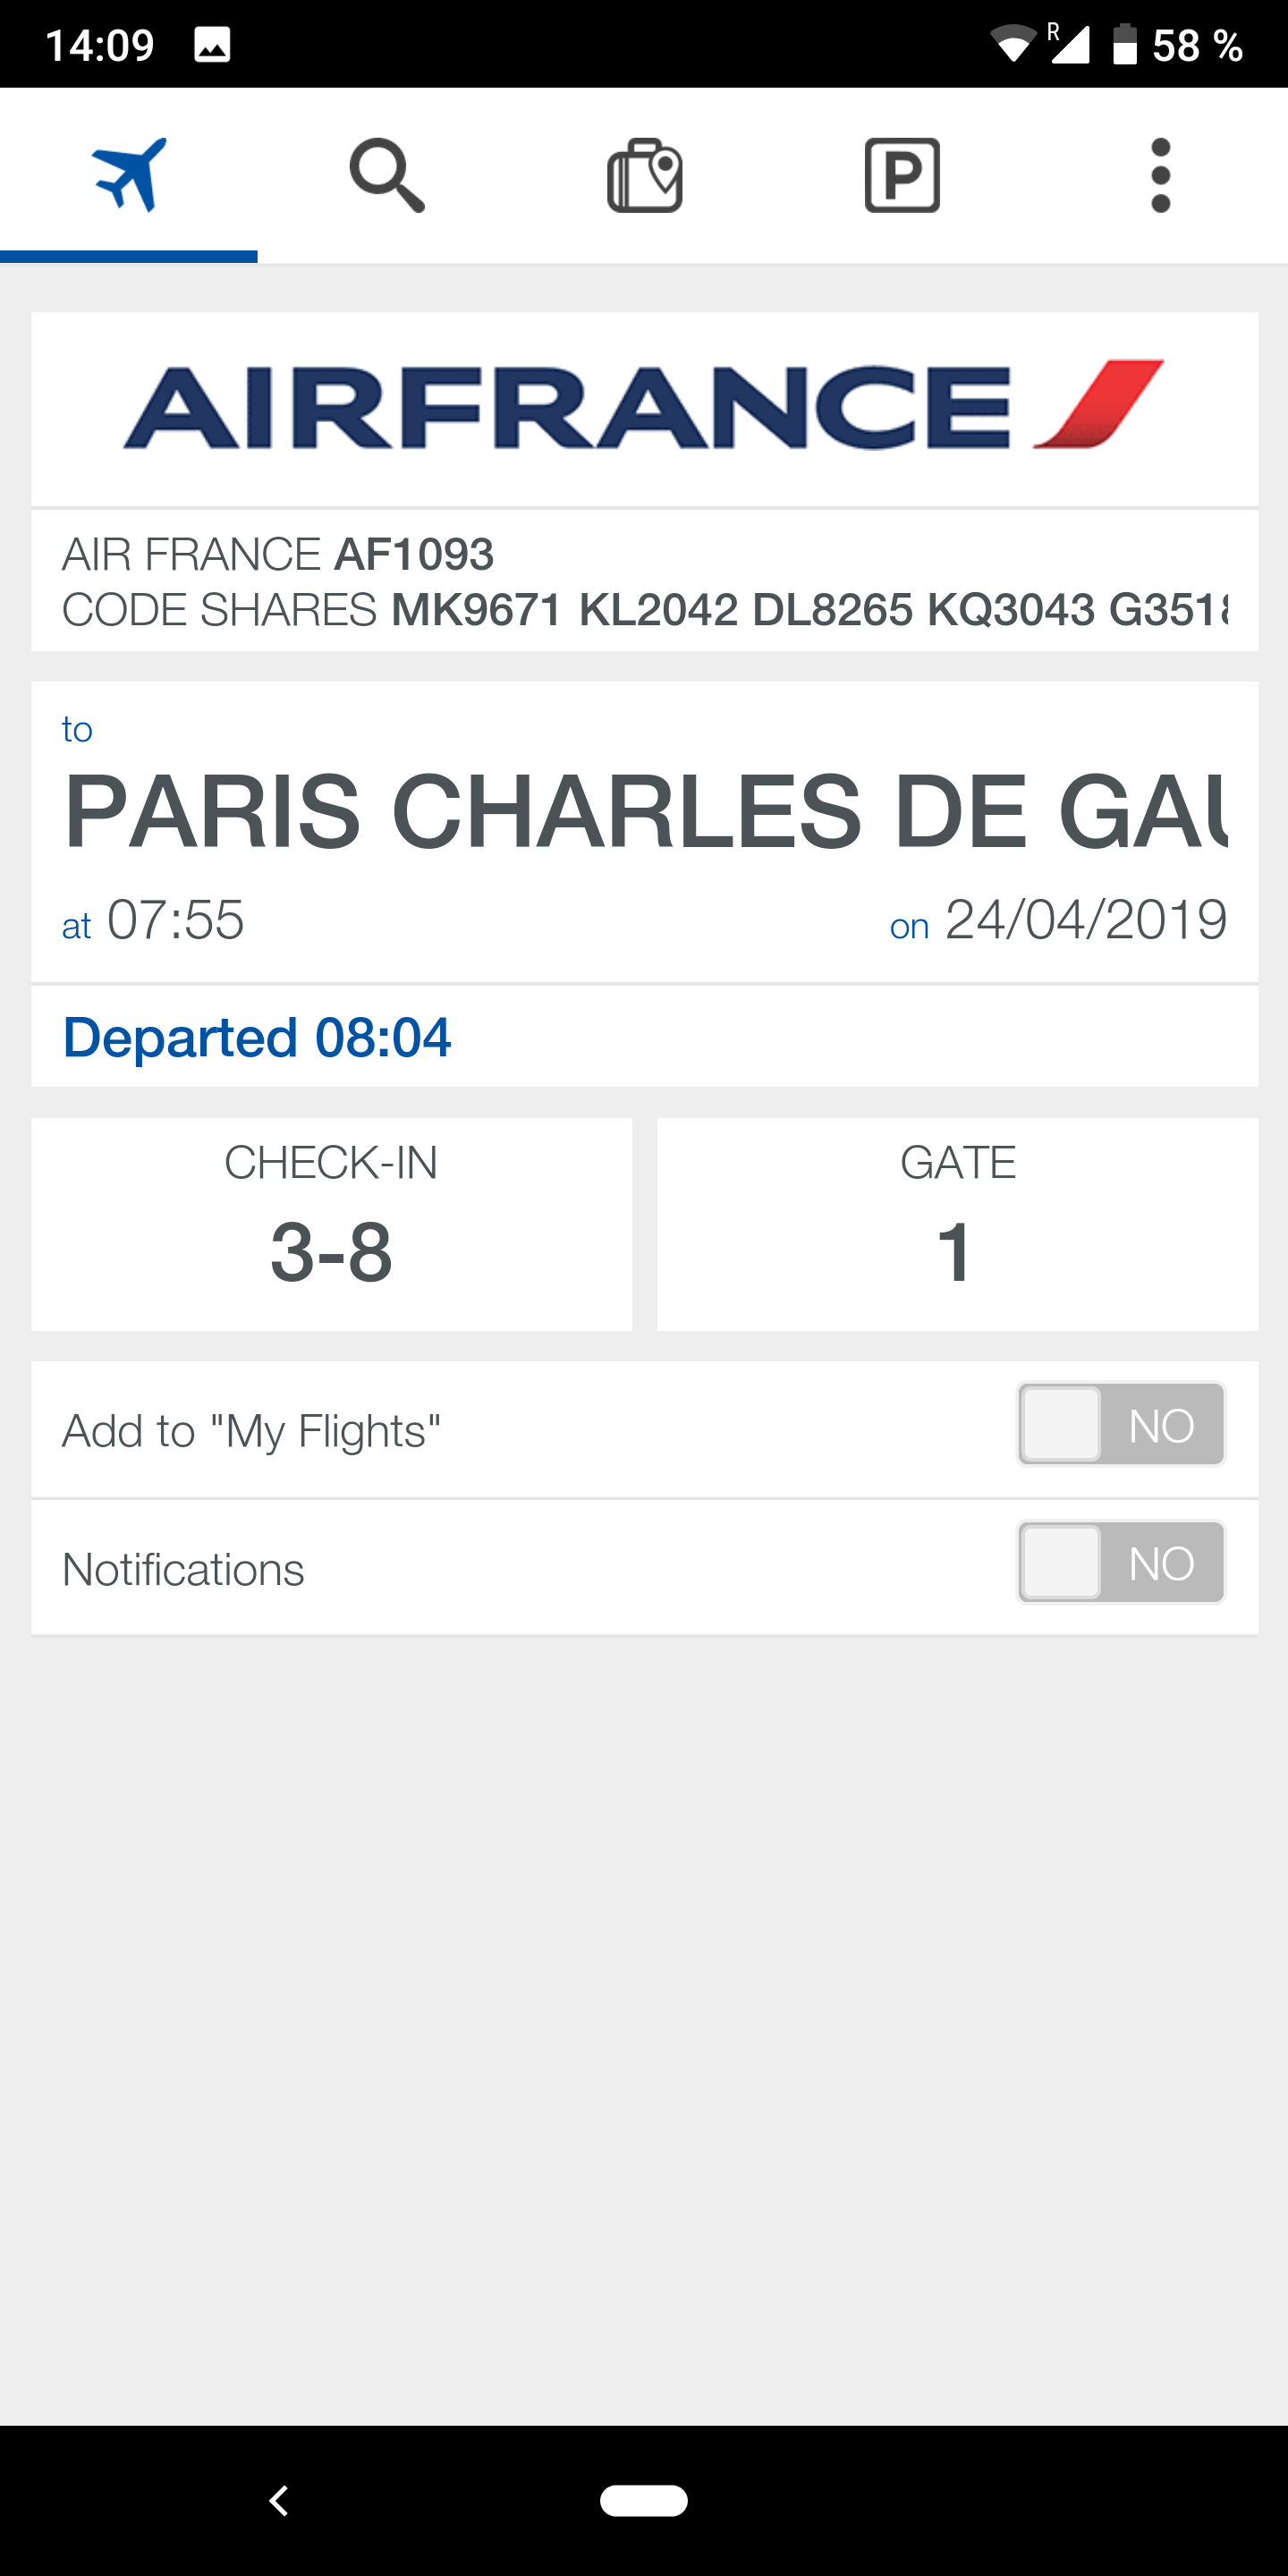Tap the Android home pill
This screenshot has height=2576, width=1288.
(x=644, y=2500)
